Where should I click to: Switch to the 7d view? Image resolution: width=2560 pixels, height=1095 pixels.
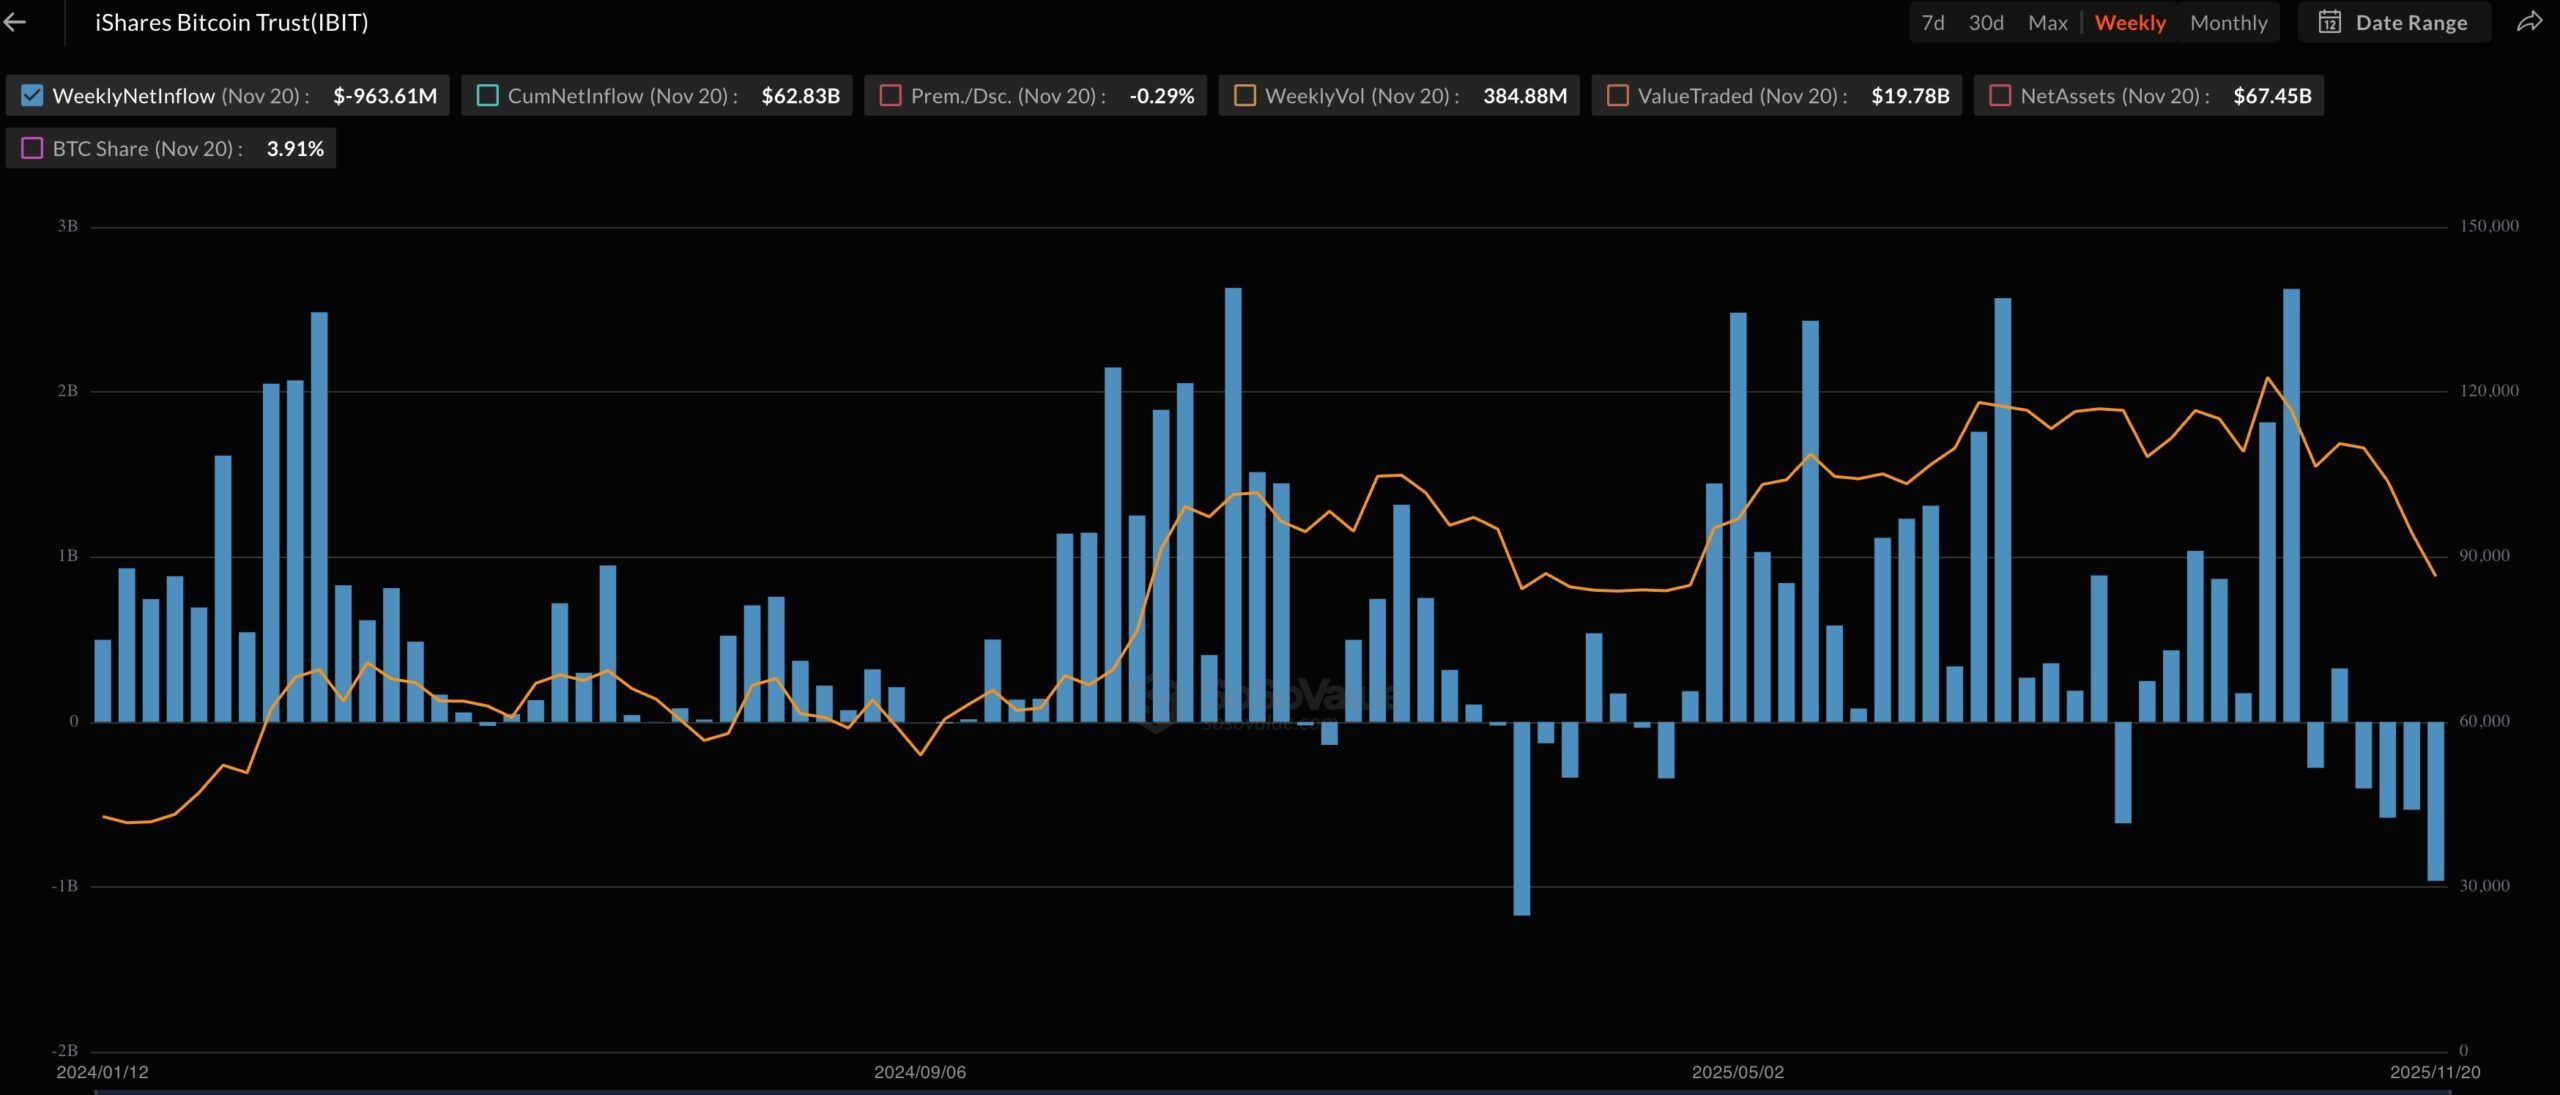pos(1932,22)
